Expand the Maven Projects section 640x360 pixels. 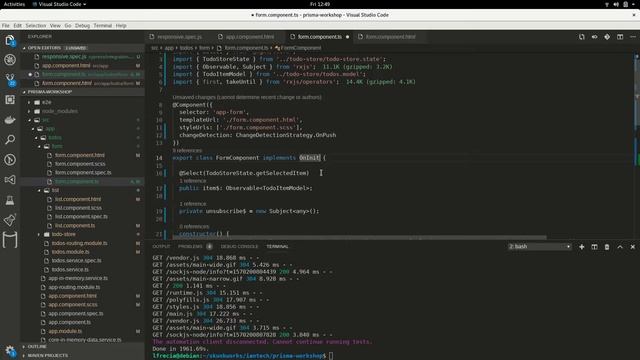(47, 356)
